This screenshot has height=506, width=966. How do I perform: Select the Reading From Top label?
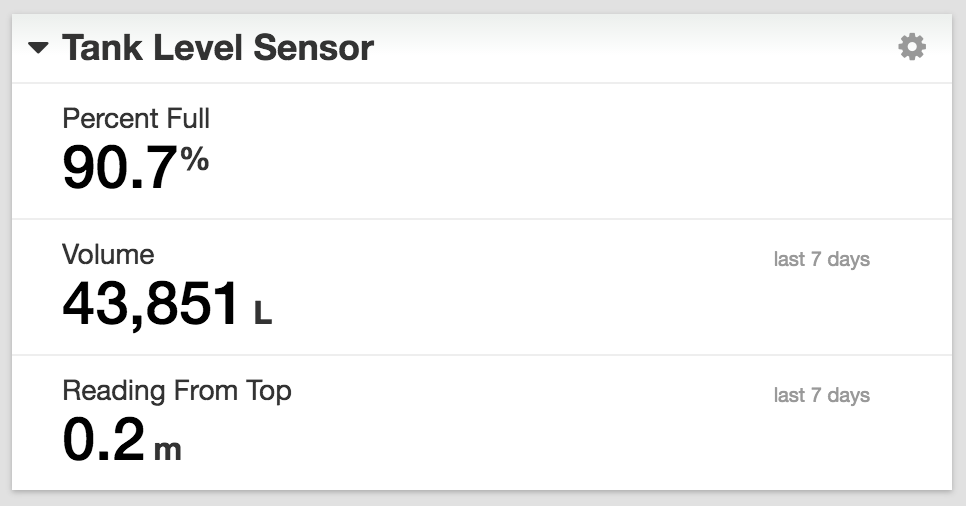coord(177,390)
